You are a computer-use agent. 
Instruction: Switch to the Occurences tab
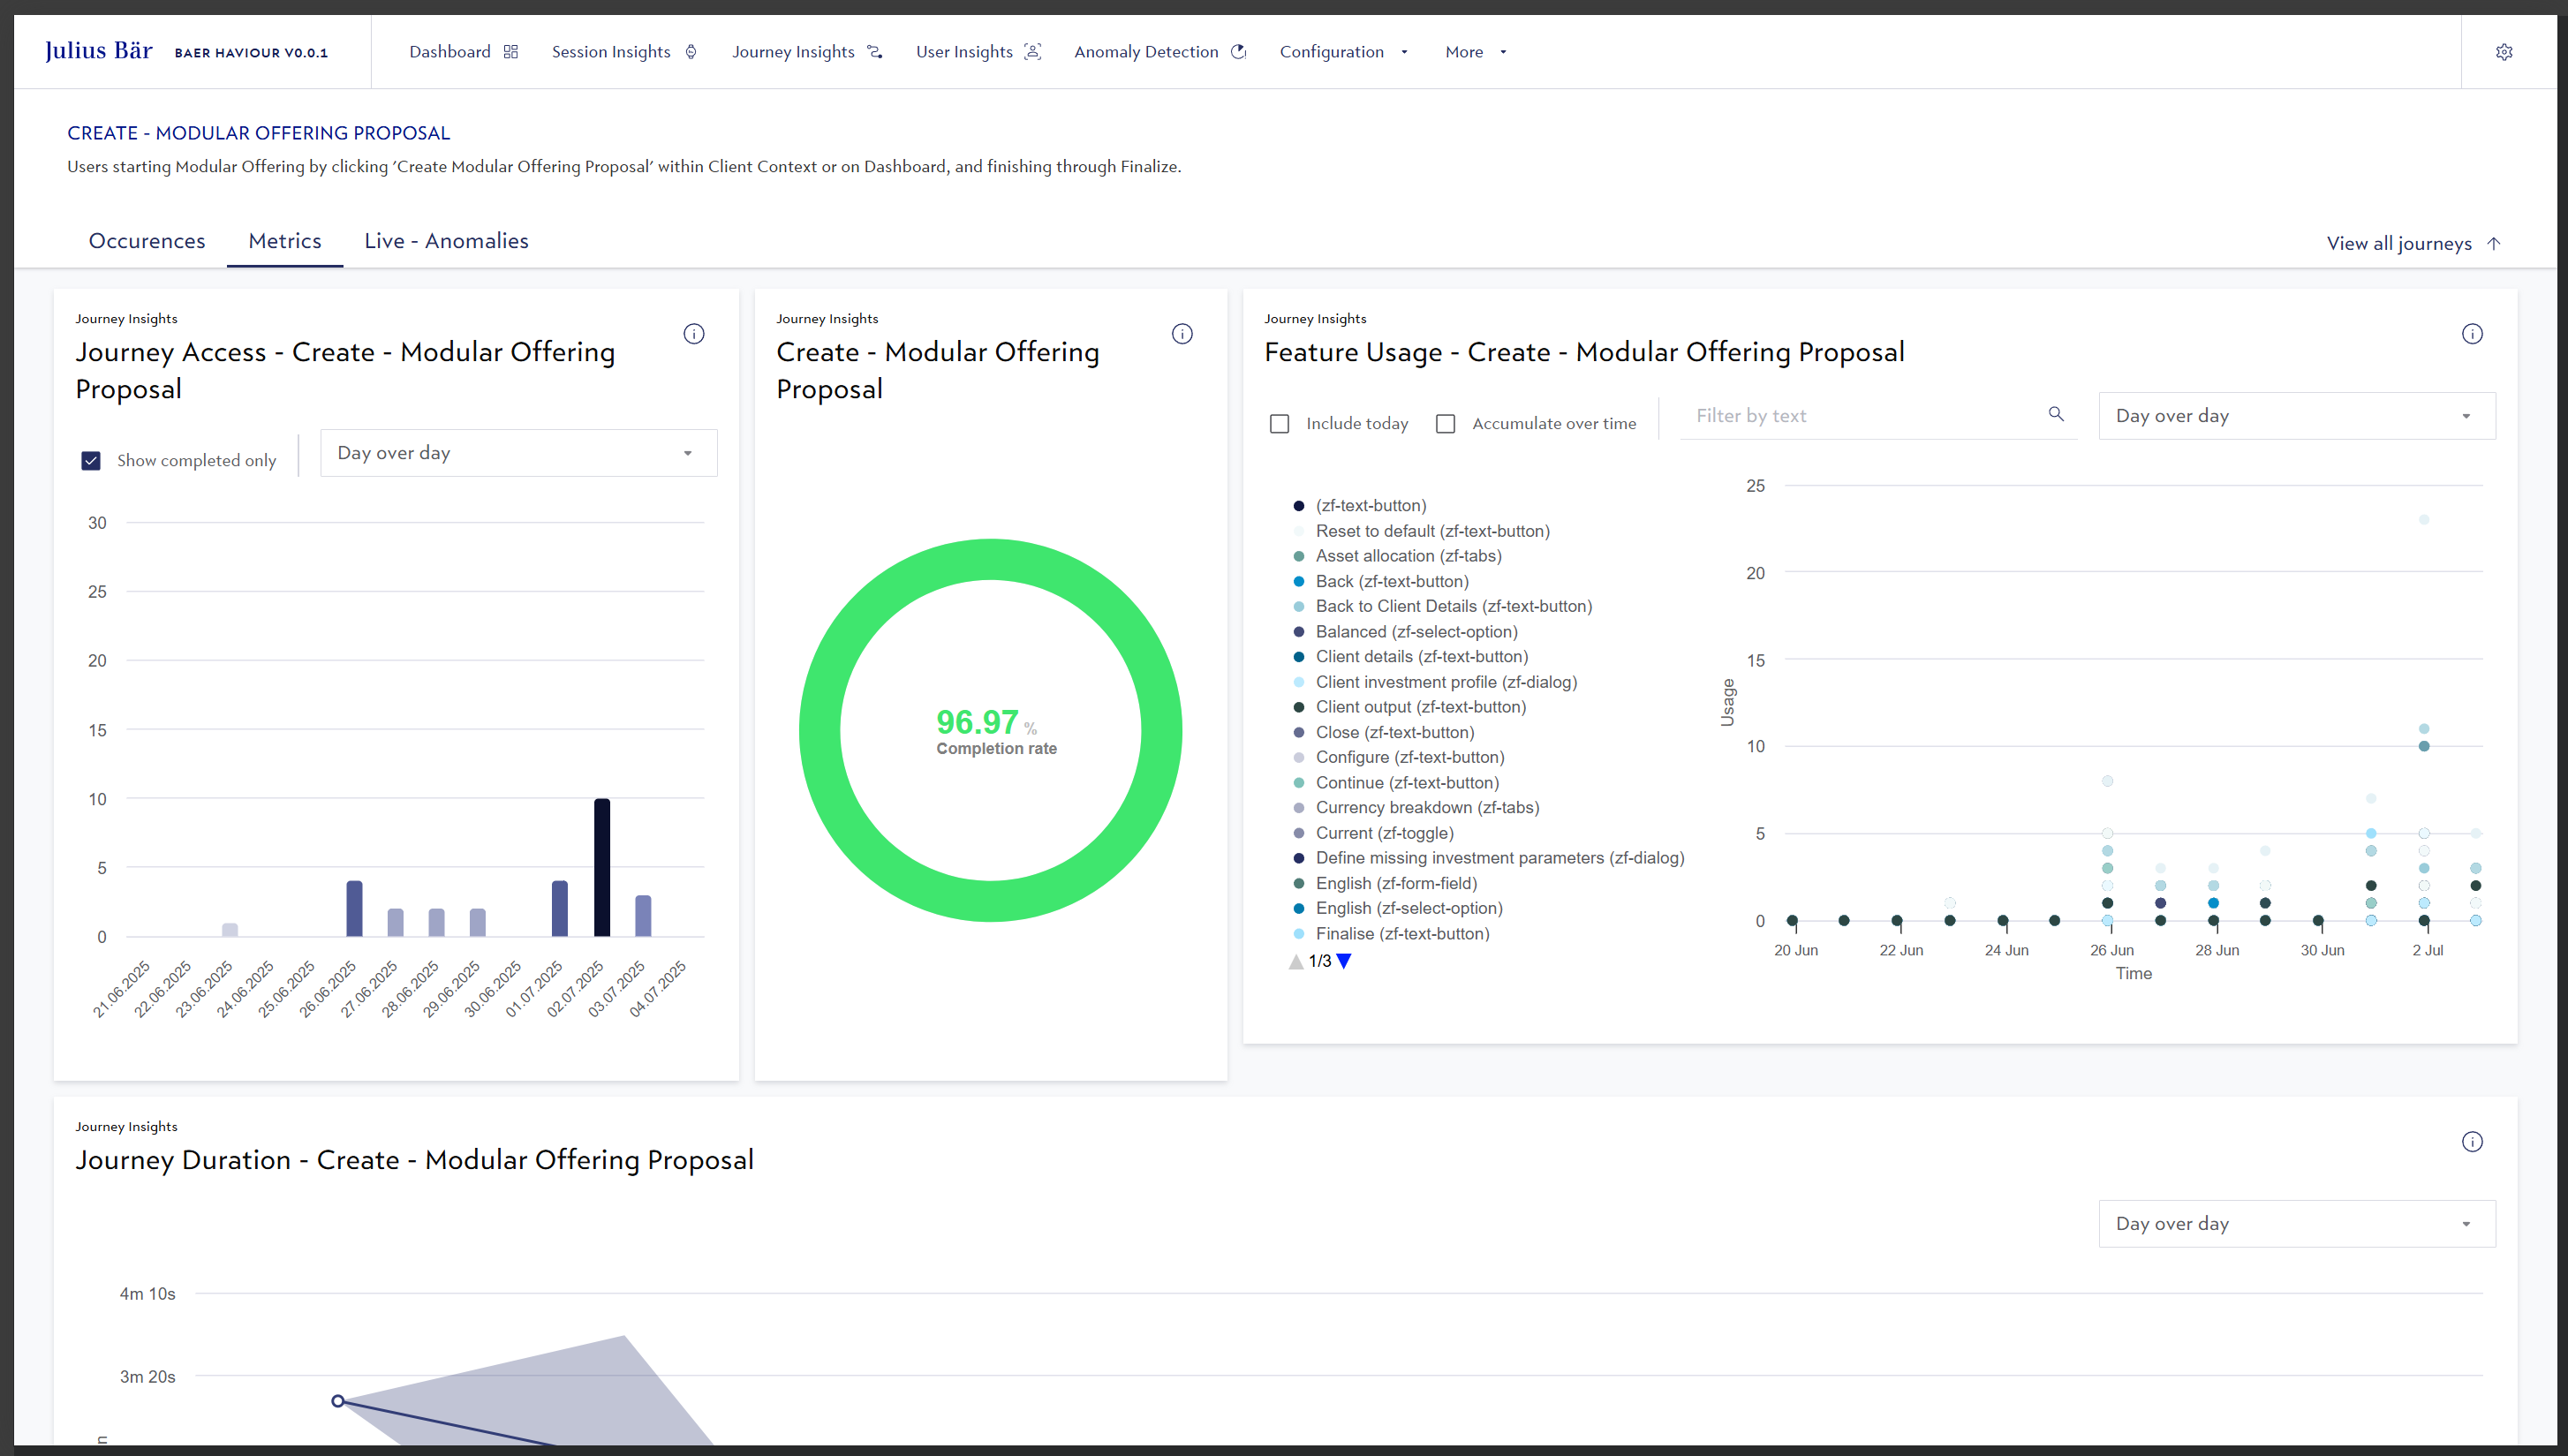[147, 241]
